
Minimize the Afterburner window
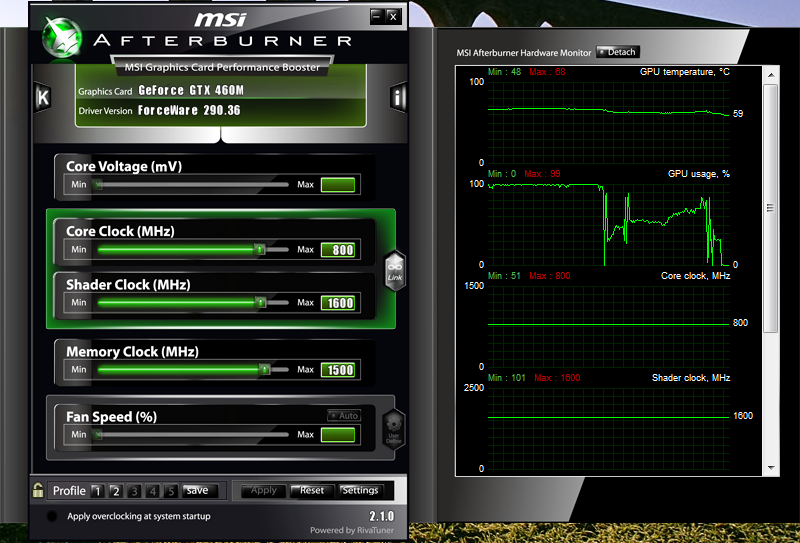click(377, 16)
